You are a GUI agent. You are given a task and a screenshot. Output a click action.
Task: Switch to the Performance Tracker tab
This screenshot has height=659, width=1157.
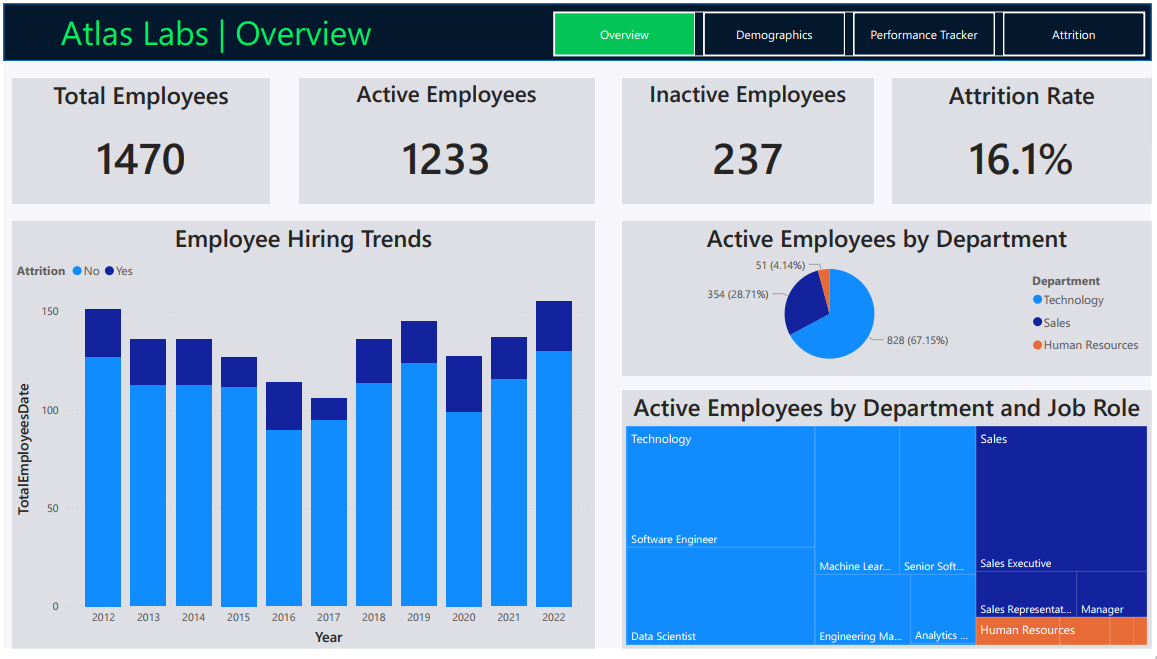923,35
